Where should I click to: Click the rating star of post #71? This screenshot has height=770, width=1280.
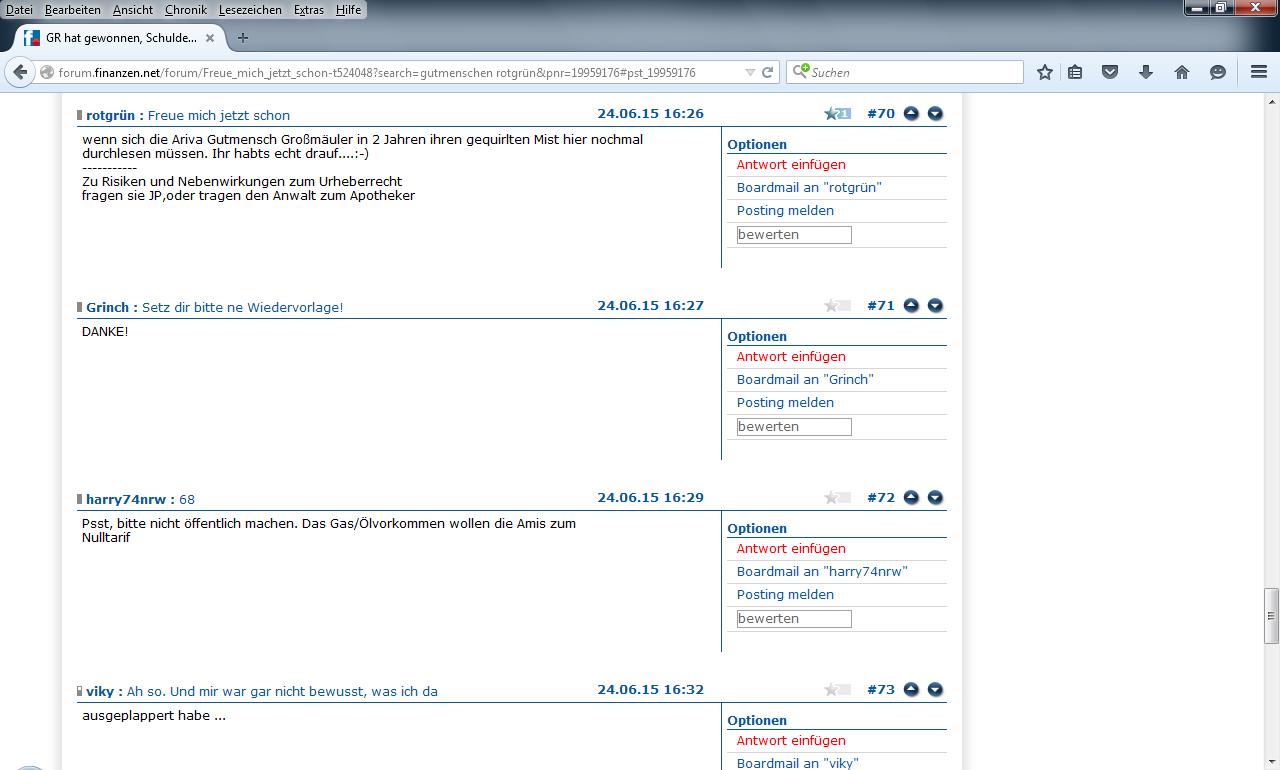[837, 306]
